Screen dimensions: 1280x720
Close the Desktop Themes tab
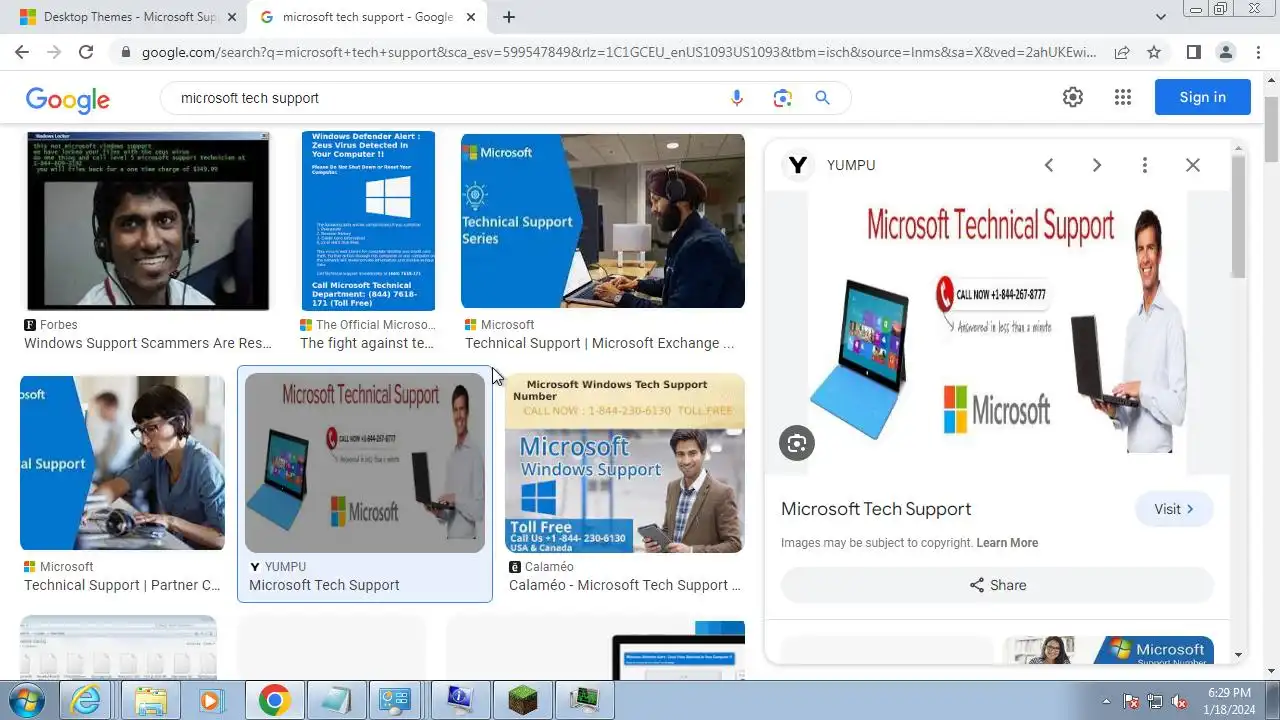tap(233, 17)
